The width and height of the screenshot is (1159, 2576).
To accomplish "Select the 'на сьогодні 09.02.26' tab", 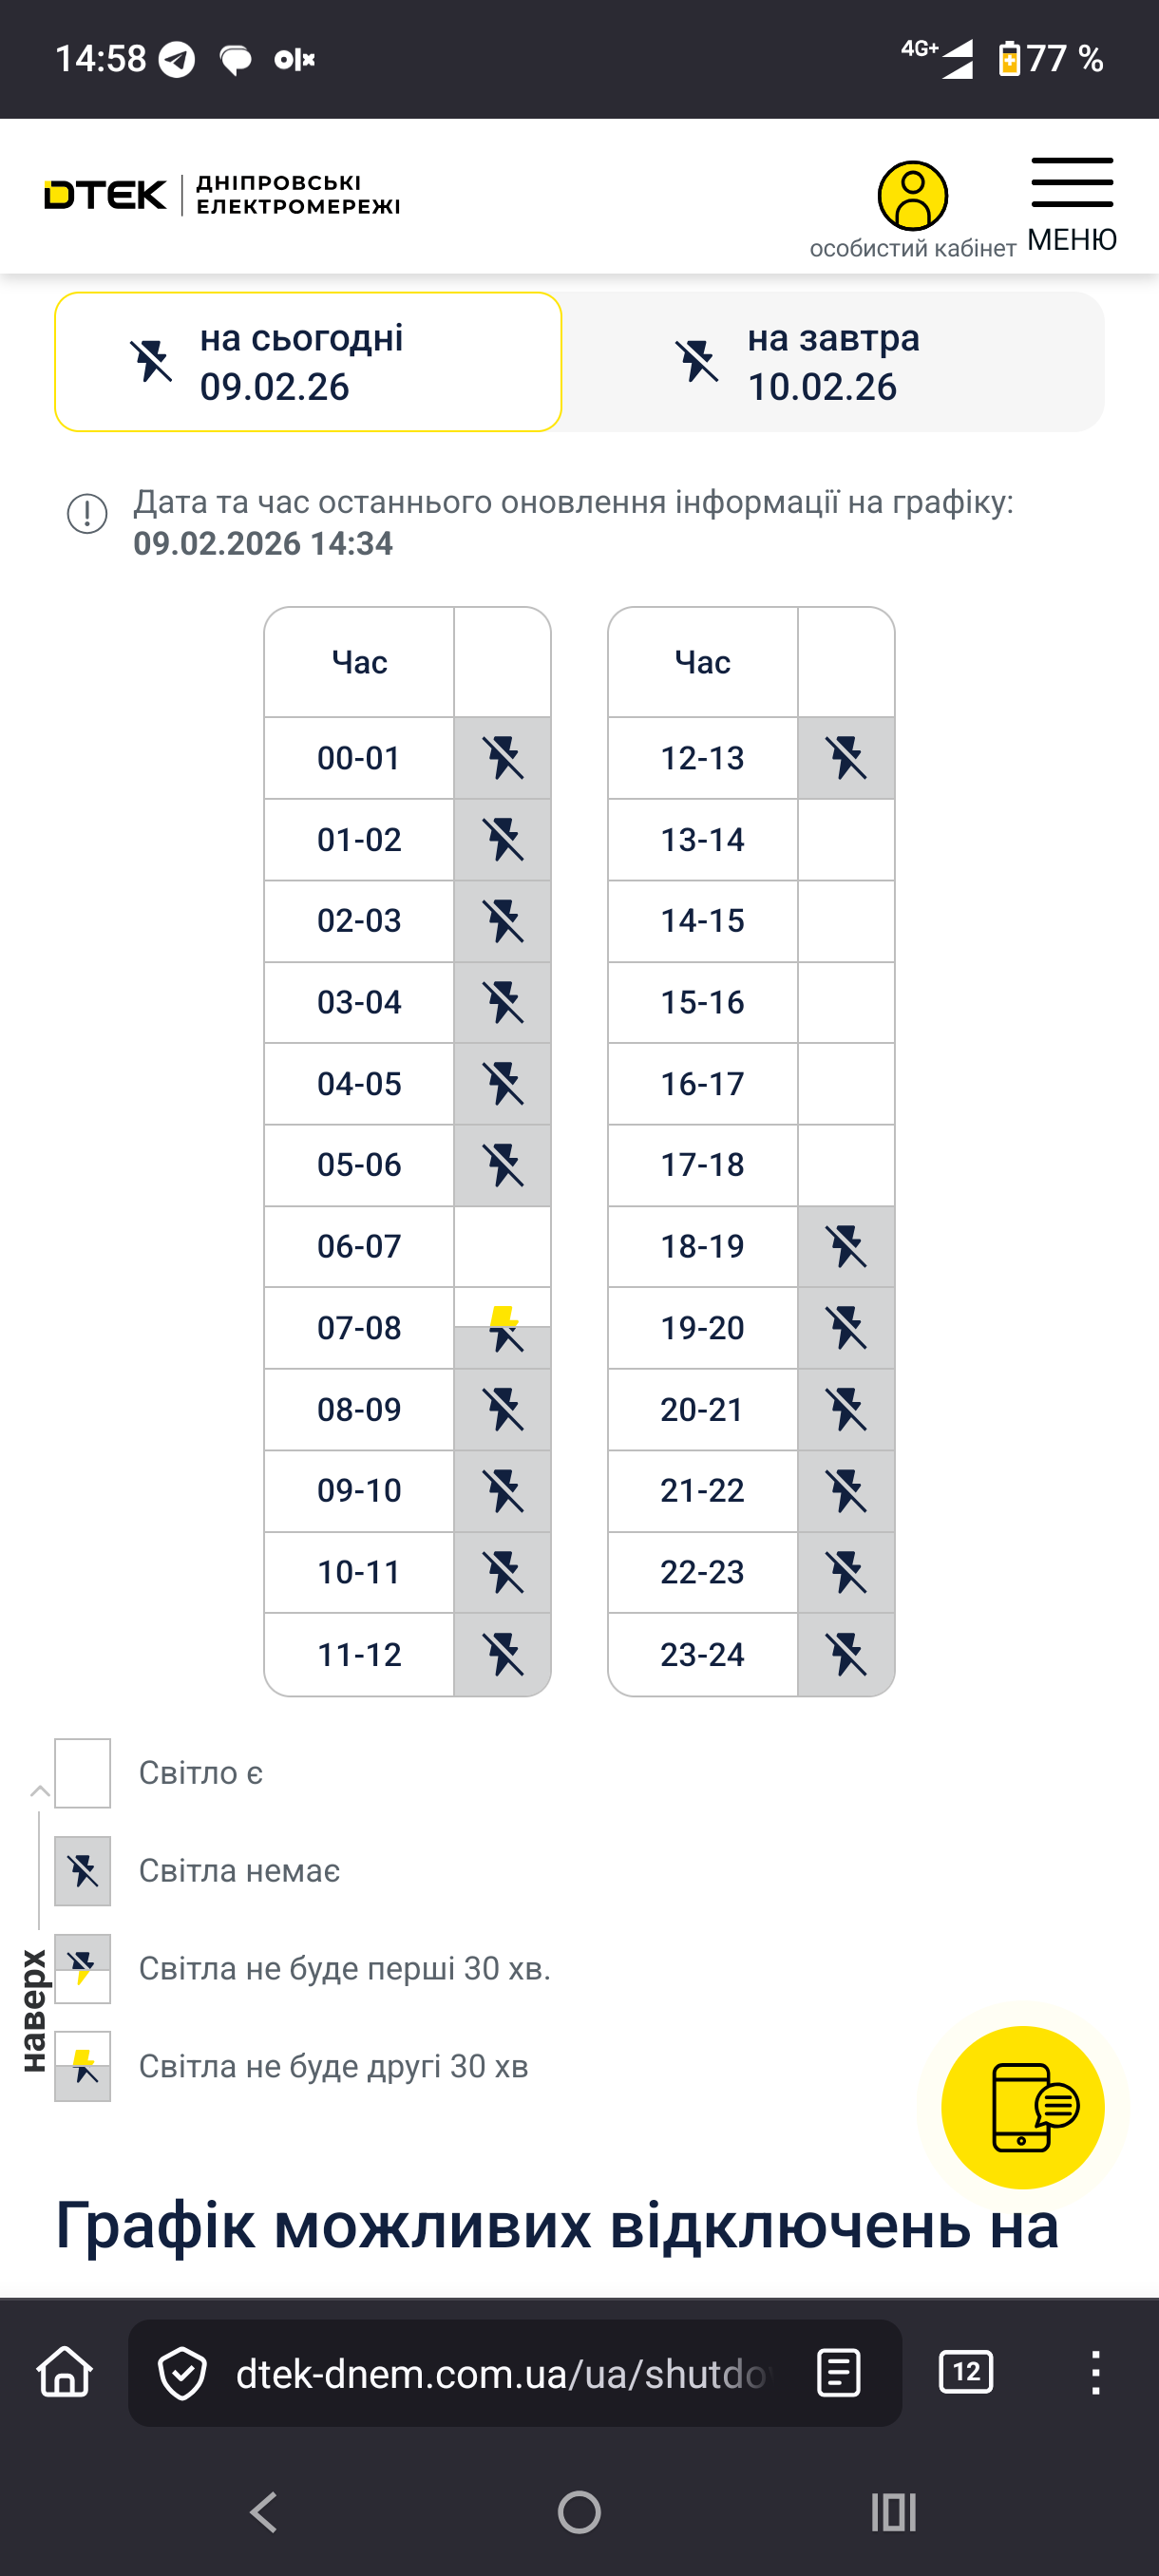I will 308,362.
